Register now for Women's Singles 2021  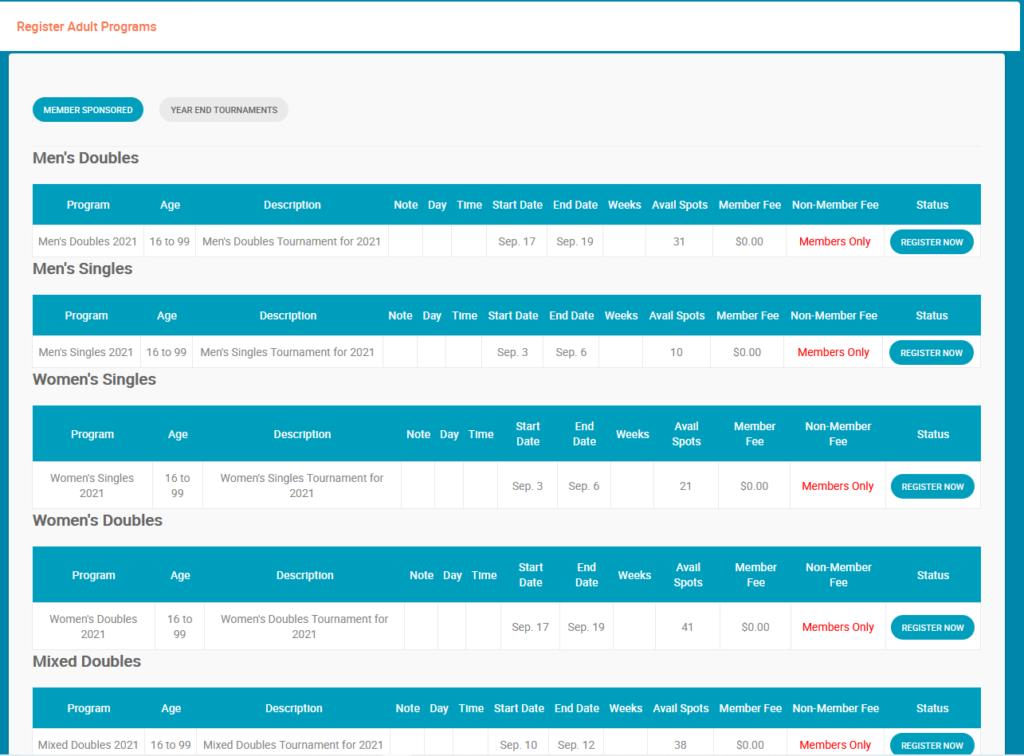point(933,486)
